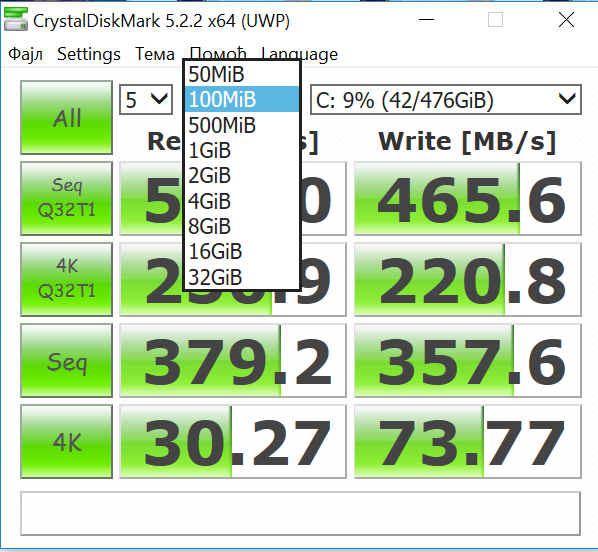Start the Seq Q32T1 test
598x552 pixels.
[x=66, y=198]
